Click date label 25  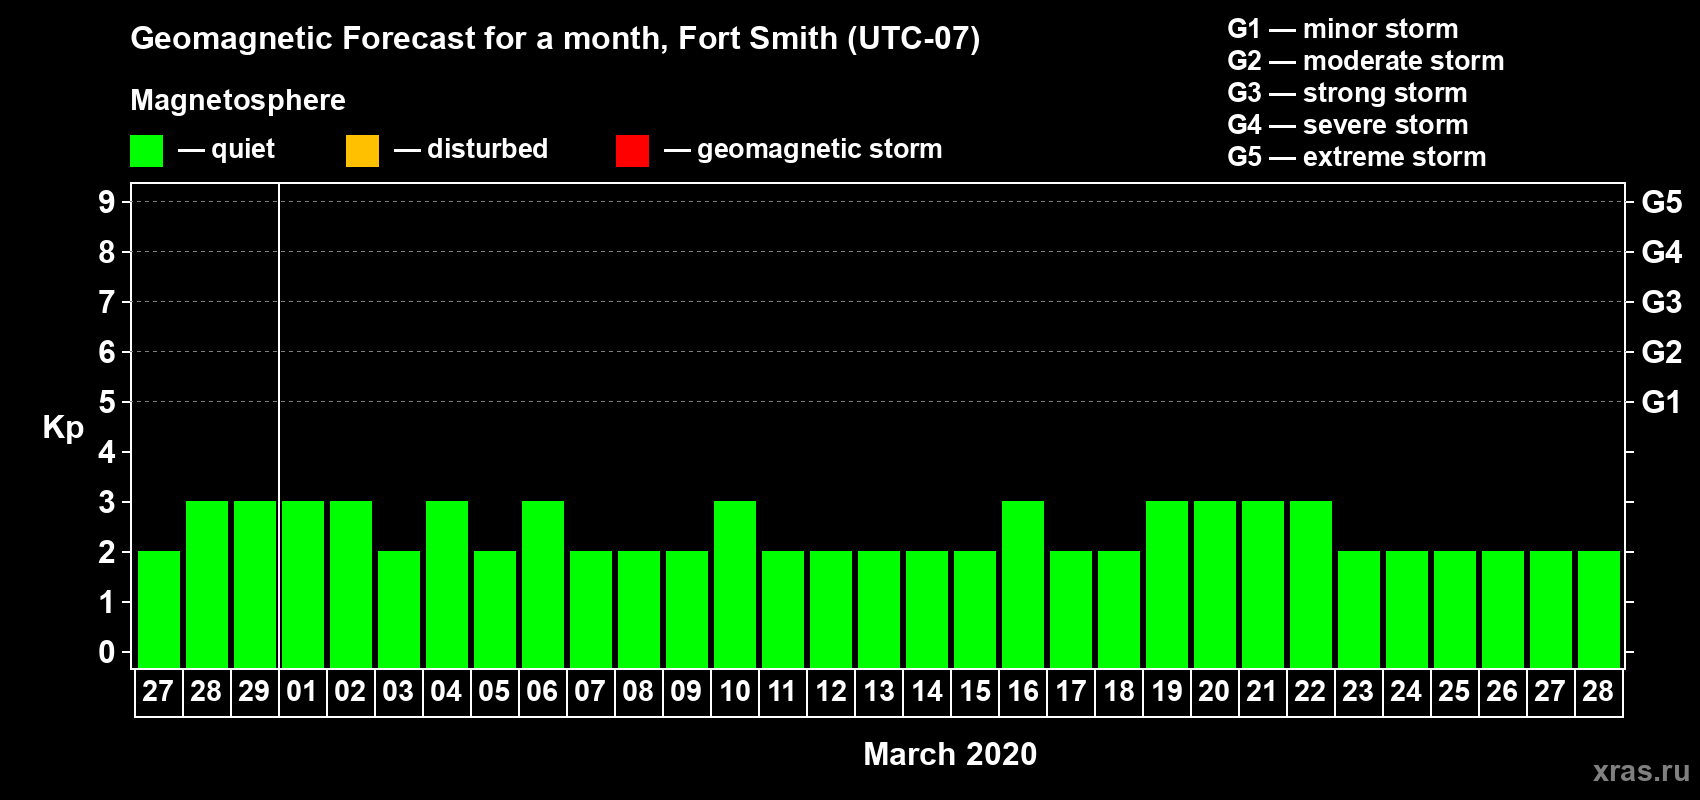[1454, 691]
